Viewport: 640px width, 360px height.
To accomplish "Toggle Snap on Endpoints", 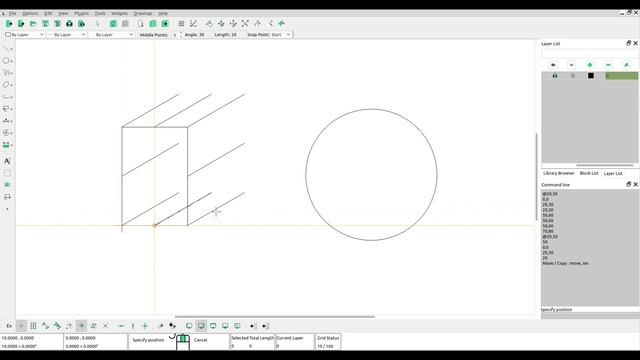I will 45,326.
